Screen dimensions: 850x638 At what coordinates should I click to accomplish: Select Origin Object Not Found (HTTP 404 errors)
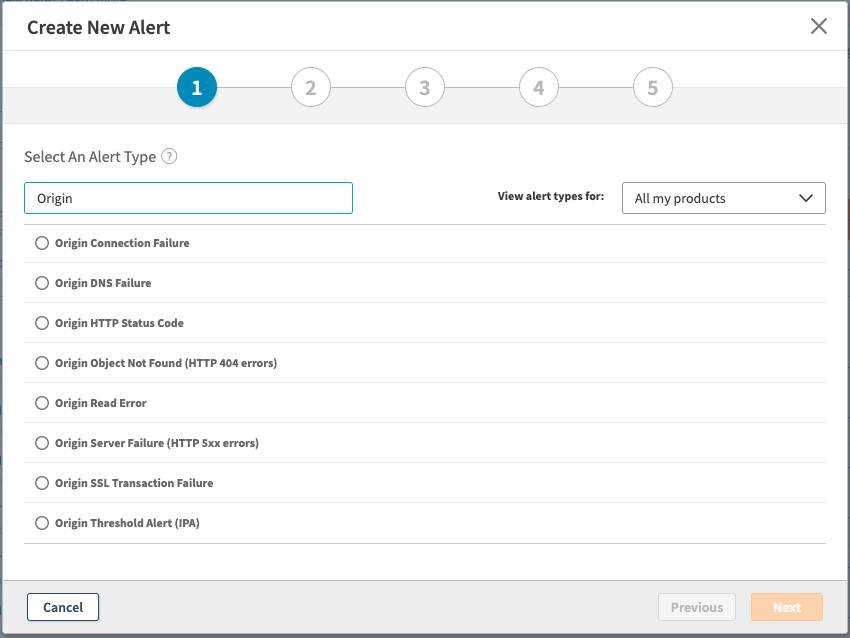(x=42, y=363)
